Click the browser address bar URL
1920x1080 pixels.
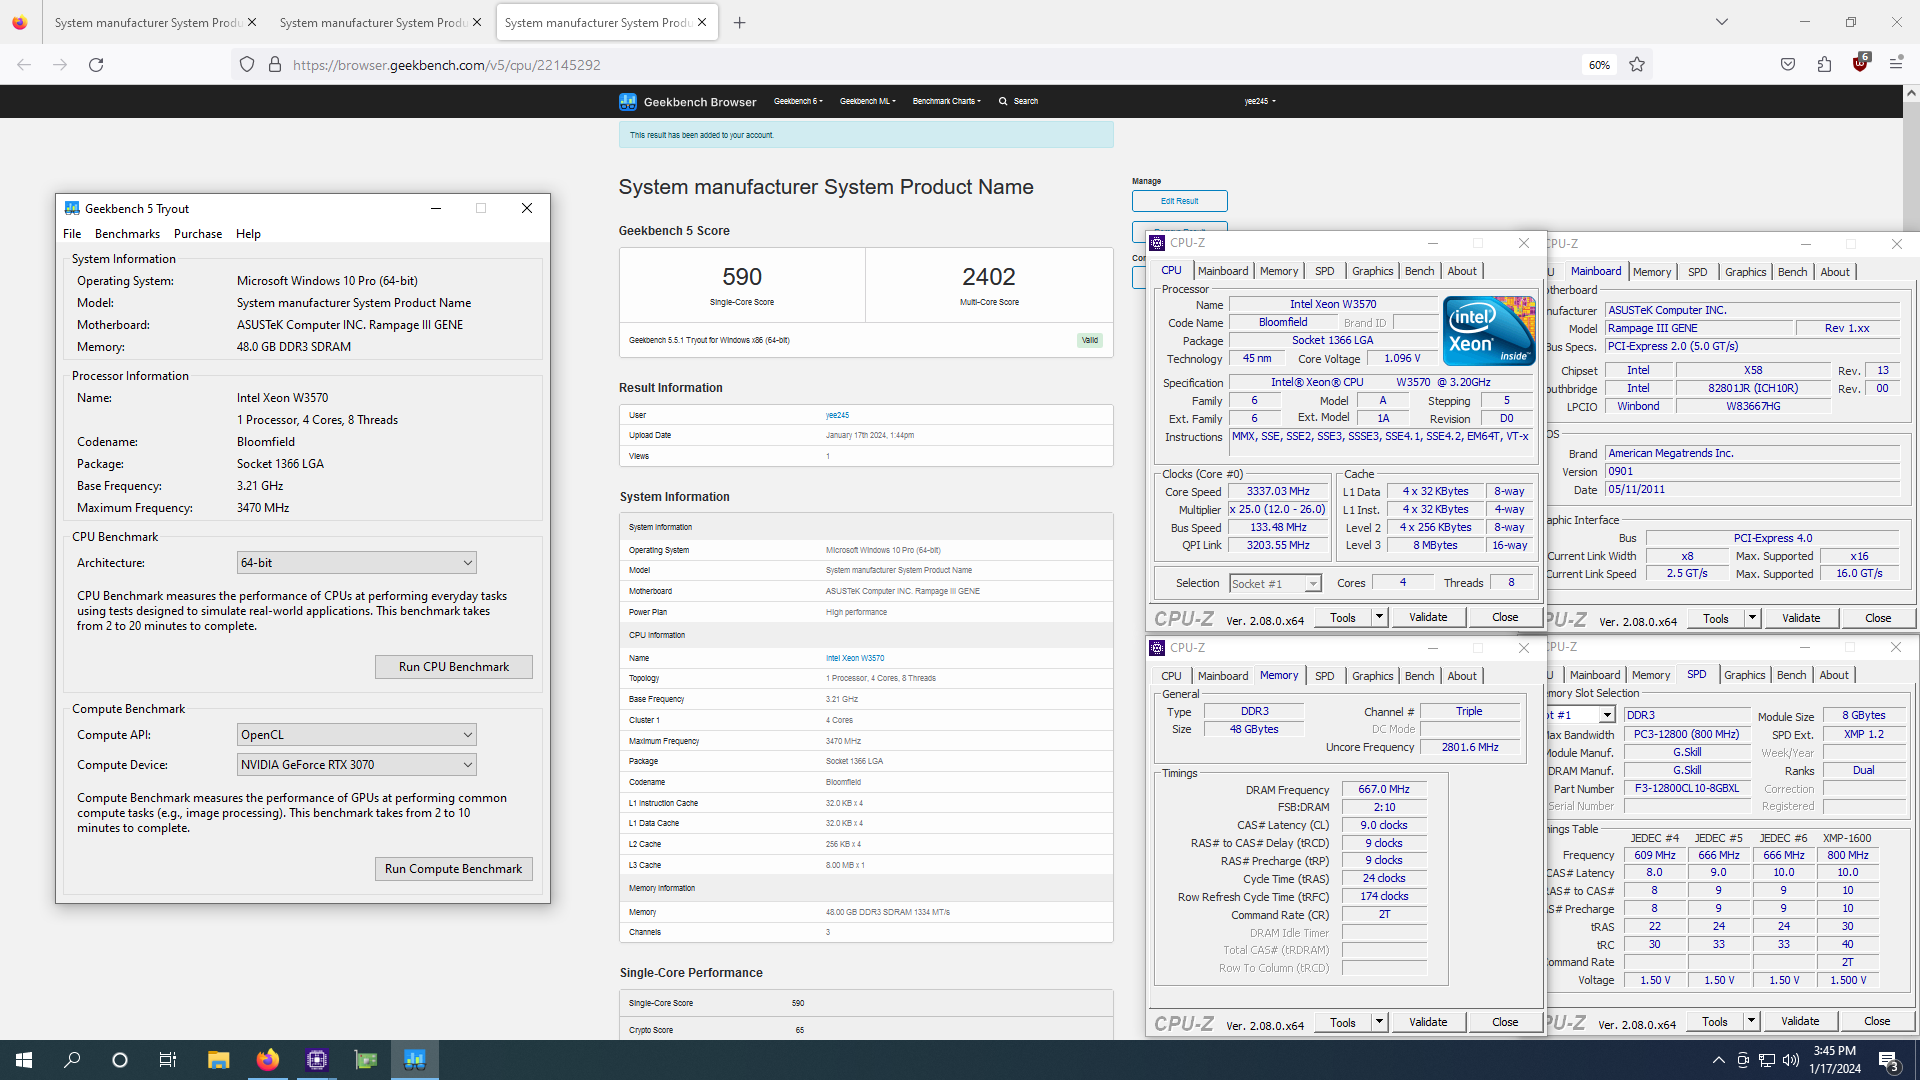click(x=447, y=65)
